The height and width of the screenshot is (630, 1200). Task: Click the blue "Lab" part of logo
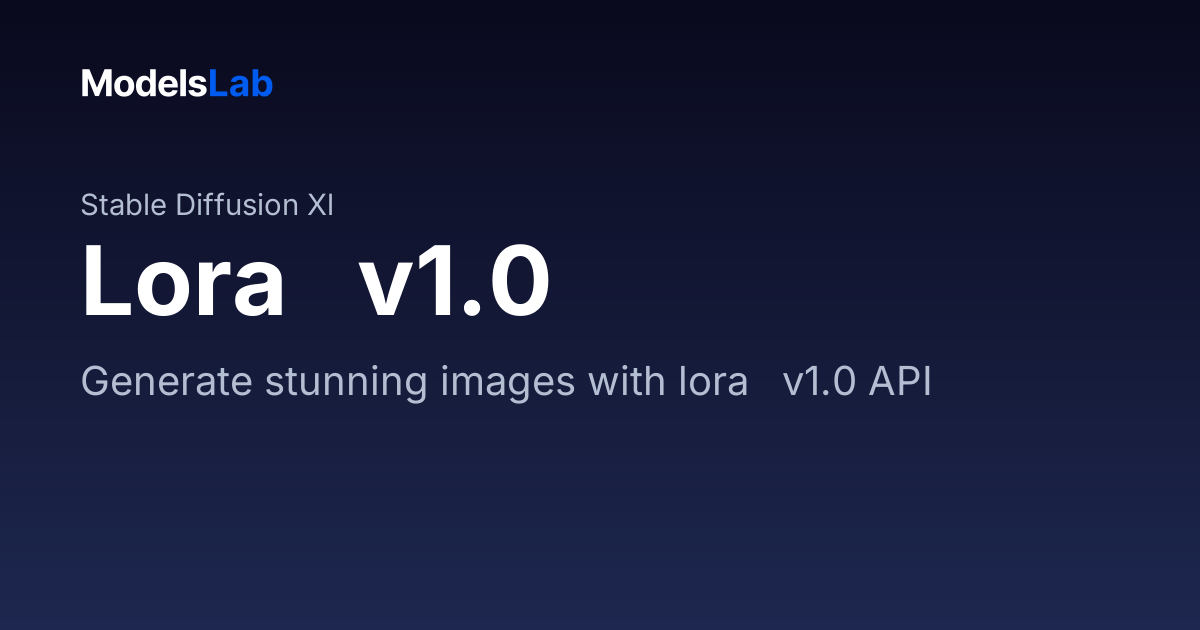tap(241, 84)
